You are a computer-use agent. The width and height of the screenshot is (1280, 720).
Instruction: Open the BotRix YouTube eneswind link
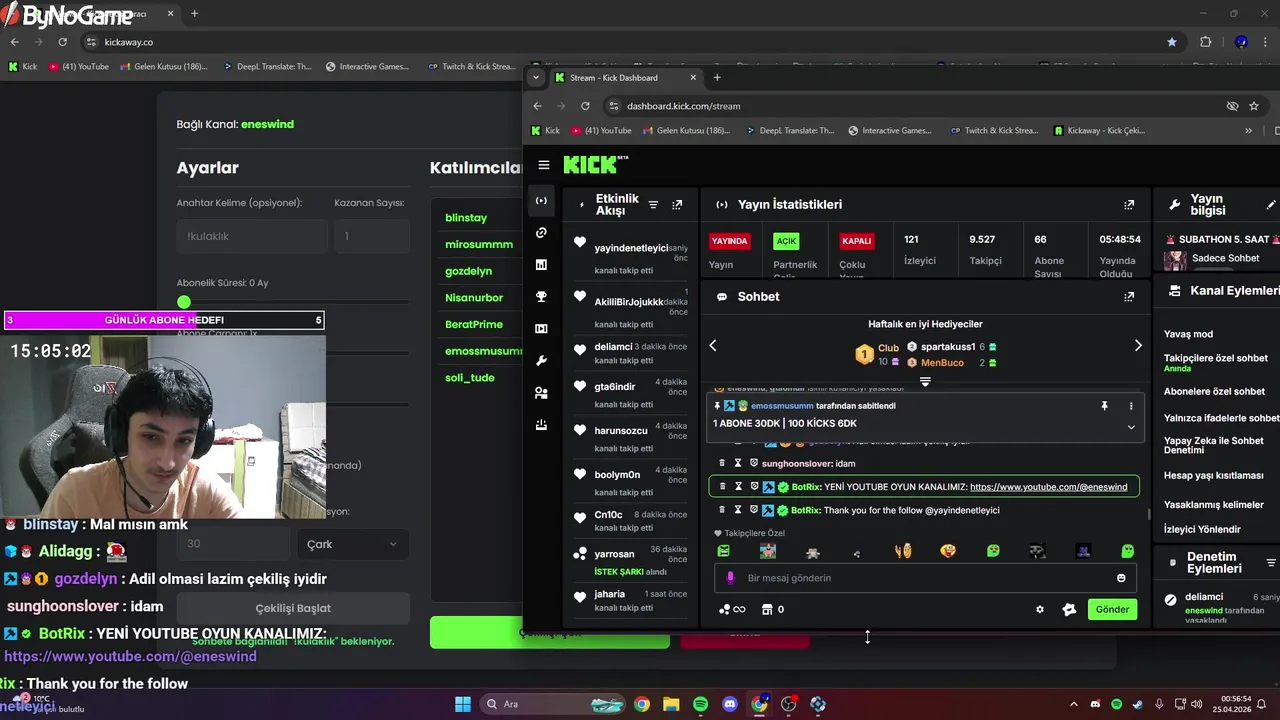(1048, 487)
